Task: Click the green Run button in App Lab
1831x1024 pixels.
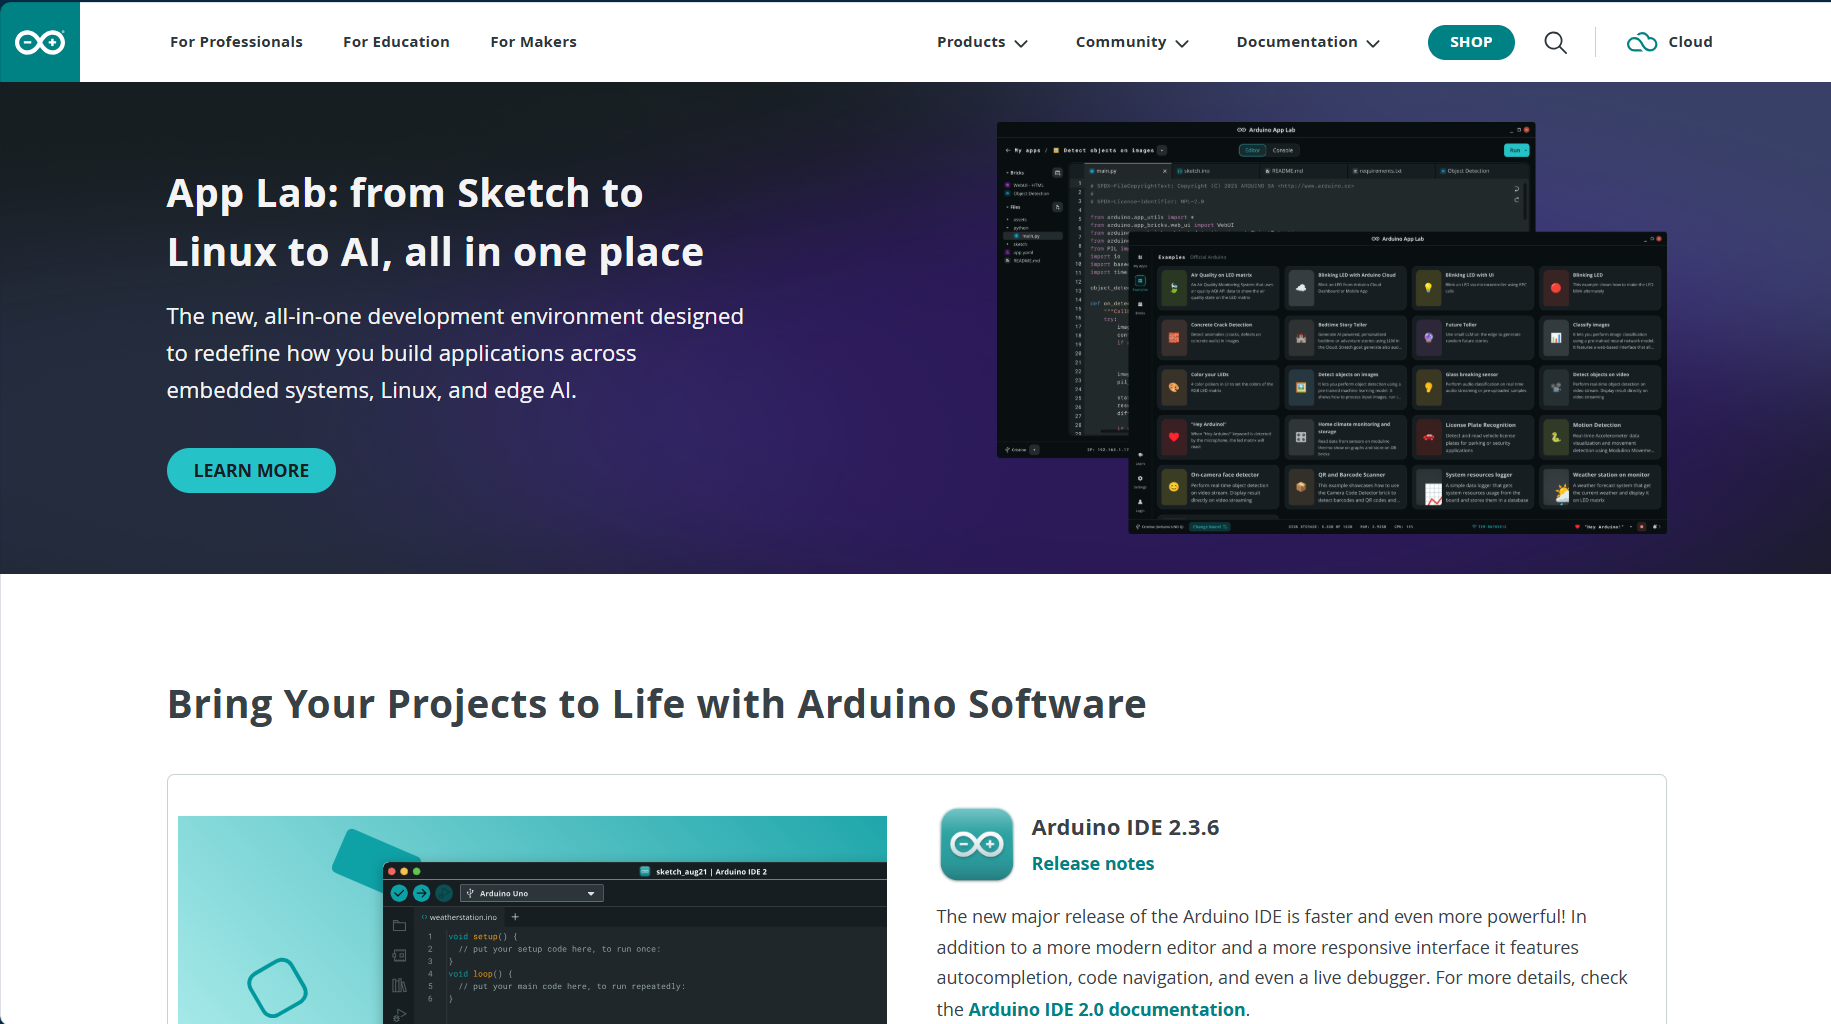Action: [x=1515, y=150]
